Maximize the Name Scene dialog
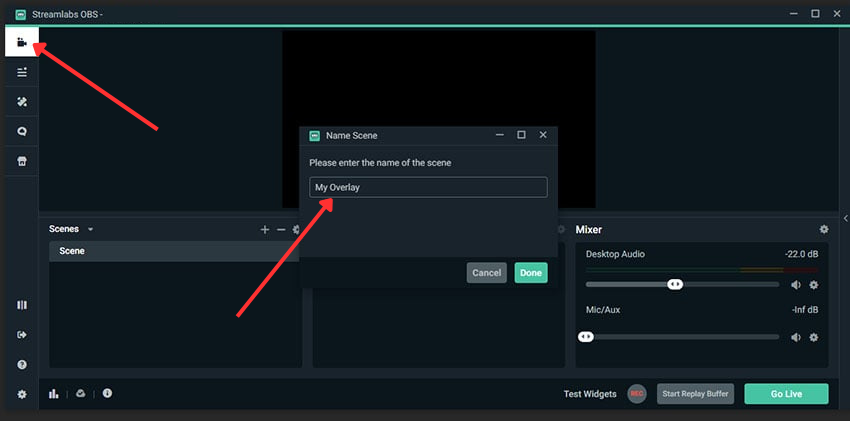Viewport: 850px width, 421px height. click(x=521, y=135)
